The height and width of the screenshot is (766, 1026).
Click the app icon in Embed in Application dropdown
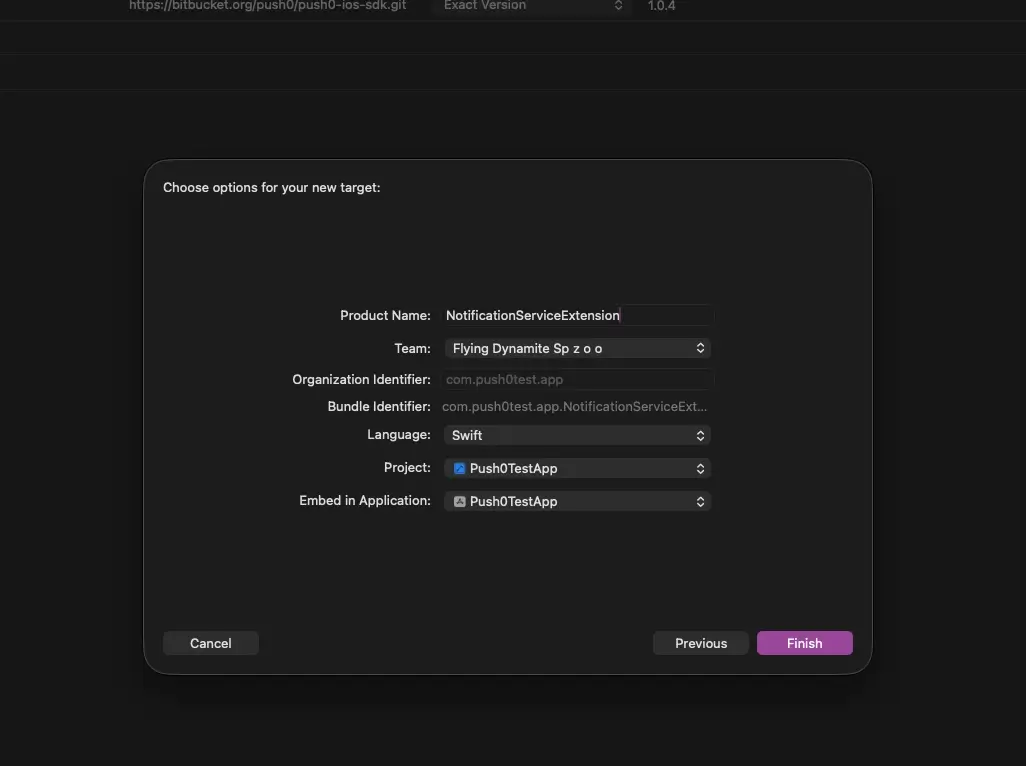pyautogui.click(x=459, y=501)
